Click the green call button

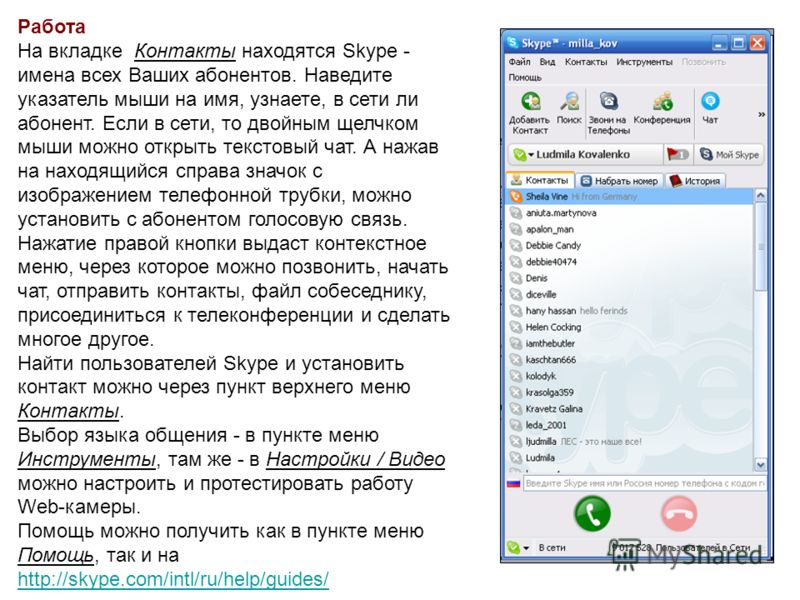click(x=592, y=514)
